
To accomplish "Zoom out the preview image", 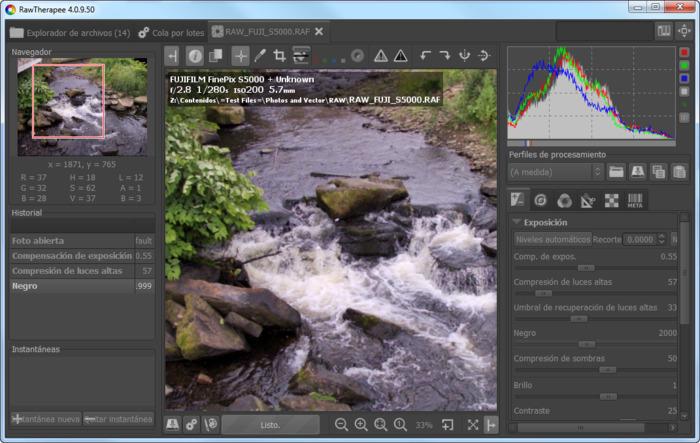I will [342, 425].
